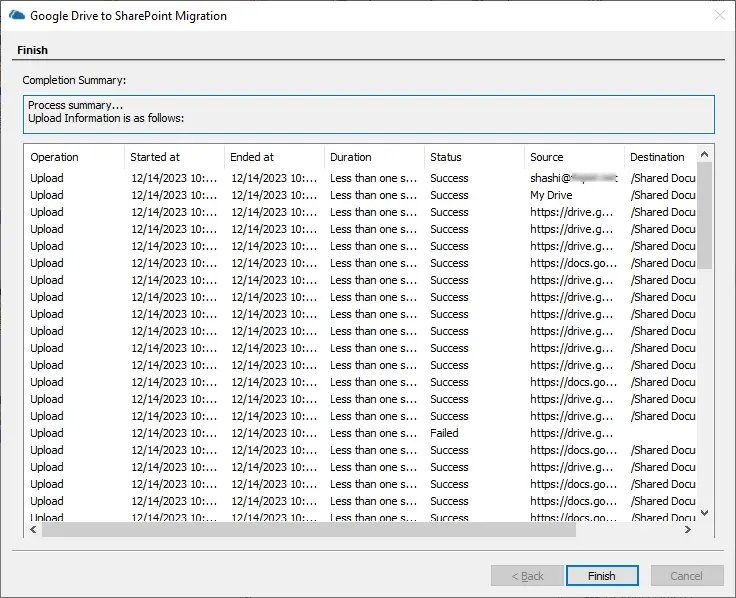Click the disabled Cancel button
This screenshot has width=736, height=598.
point(686,575)
